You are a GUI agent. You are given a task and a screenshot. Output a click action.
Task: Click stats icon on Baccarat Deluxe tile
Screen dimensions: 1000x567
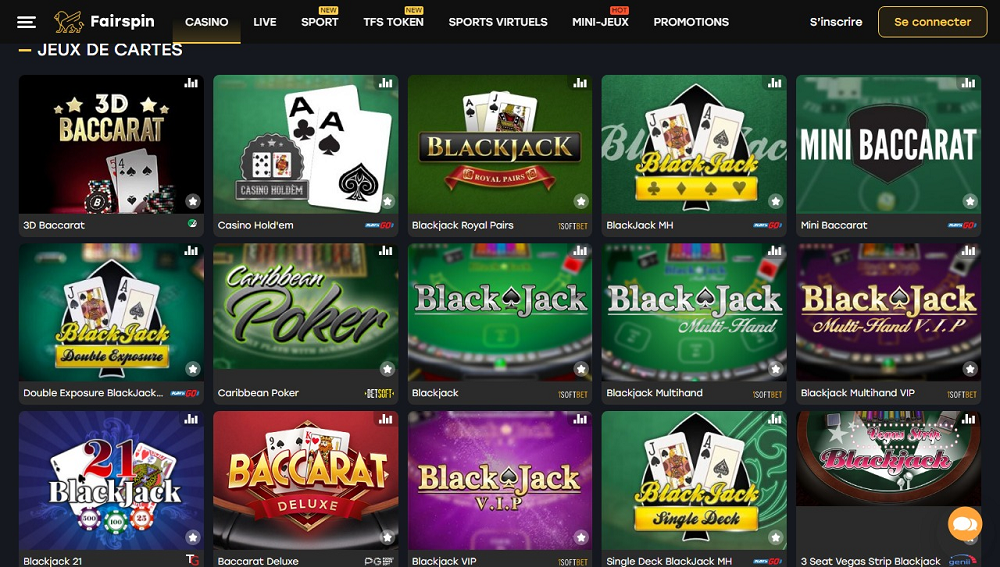pos(385,419)
